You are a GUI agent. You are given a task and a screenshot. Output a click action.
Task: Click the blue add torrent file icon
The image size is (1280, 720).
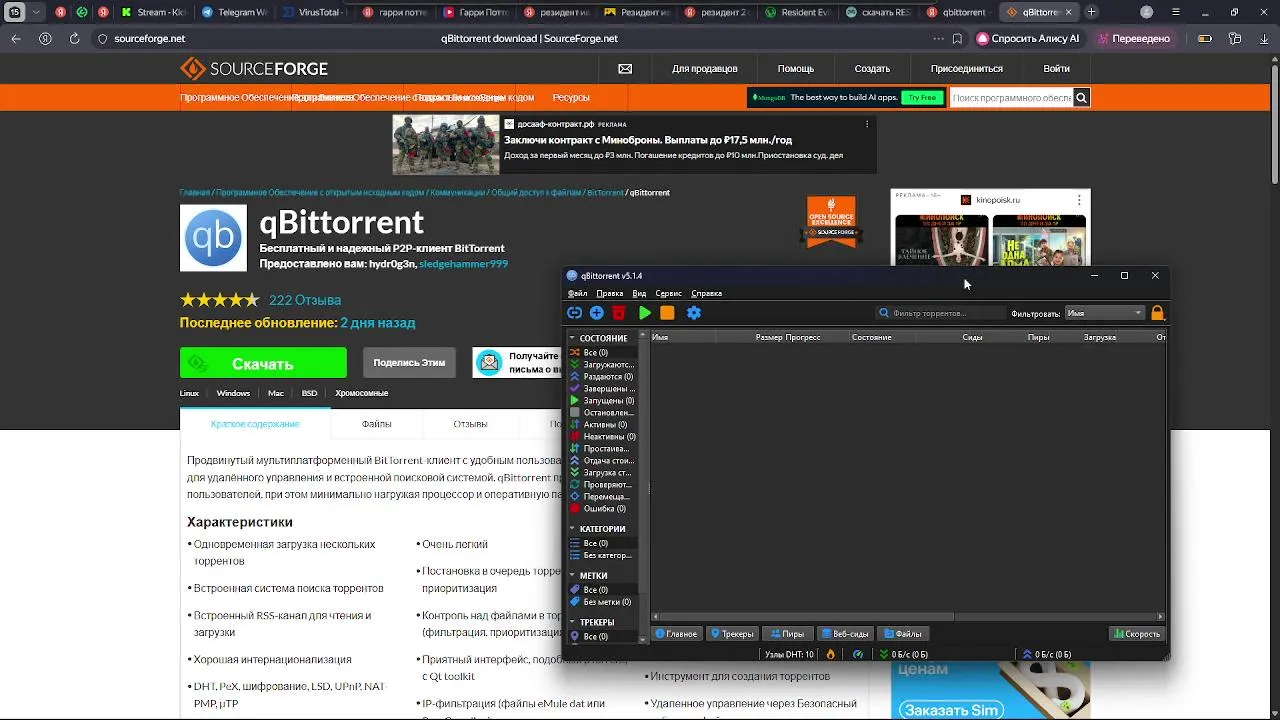(x=596, y=313)
